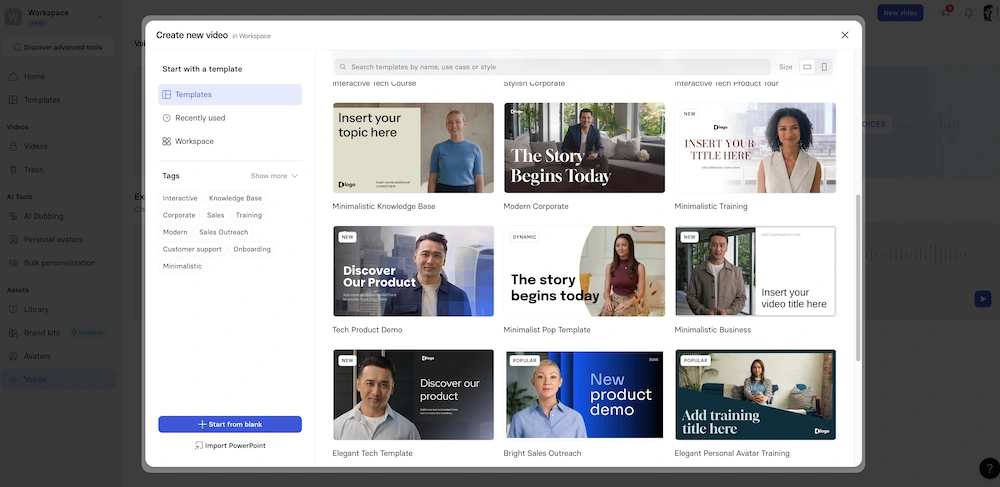
Task: Click the template list scrollbar
Action: pos(858,277)
